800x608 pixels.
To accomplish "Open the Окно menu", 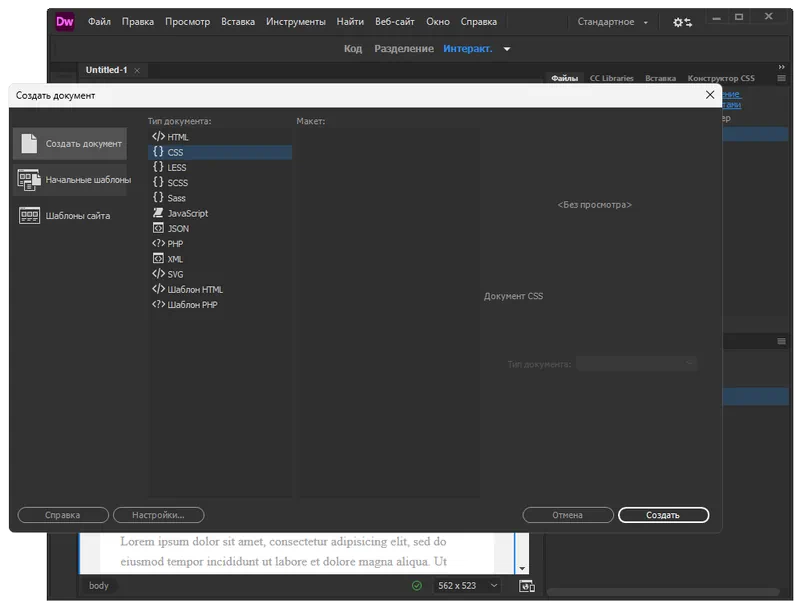I will (x=438, y=22).
